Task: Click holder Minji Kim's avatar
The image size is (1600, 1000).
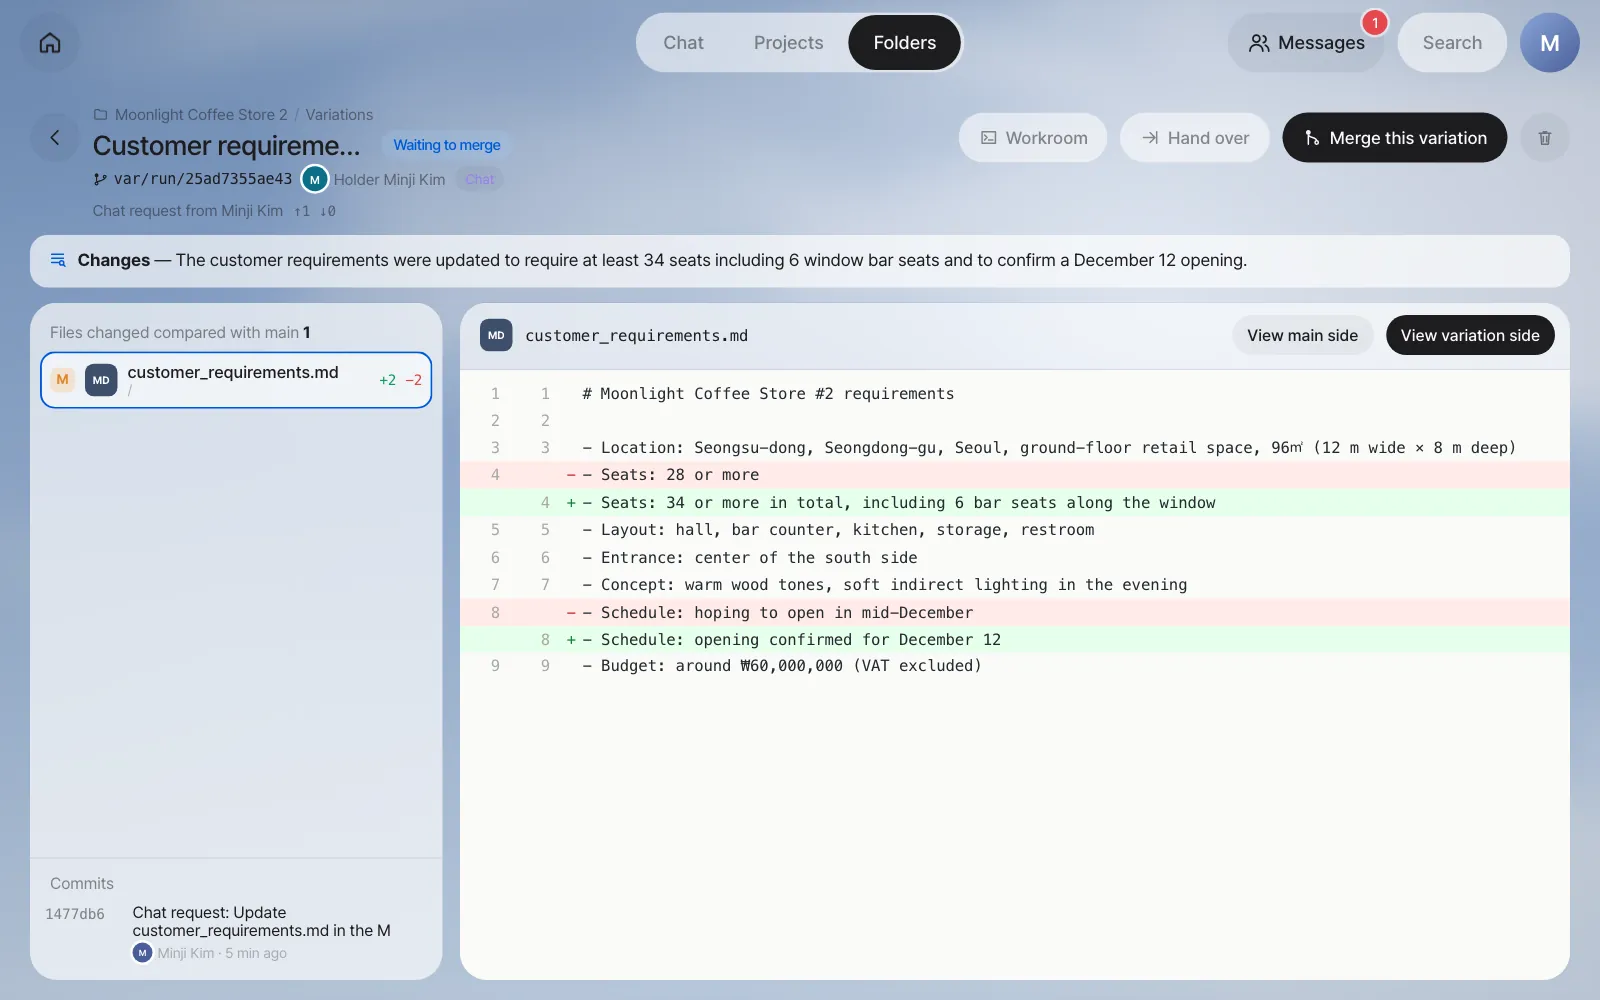Action: tap(315, 179)
